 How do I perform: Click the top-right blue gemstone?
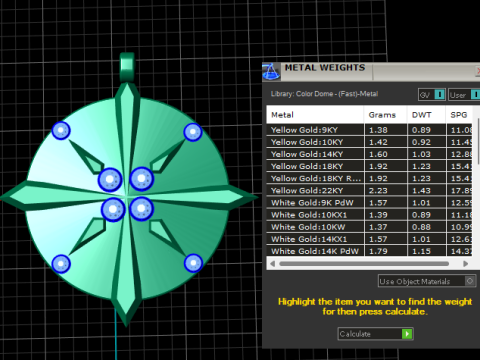tap(193, 132)
